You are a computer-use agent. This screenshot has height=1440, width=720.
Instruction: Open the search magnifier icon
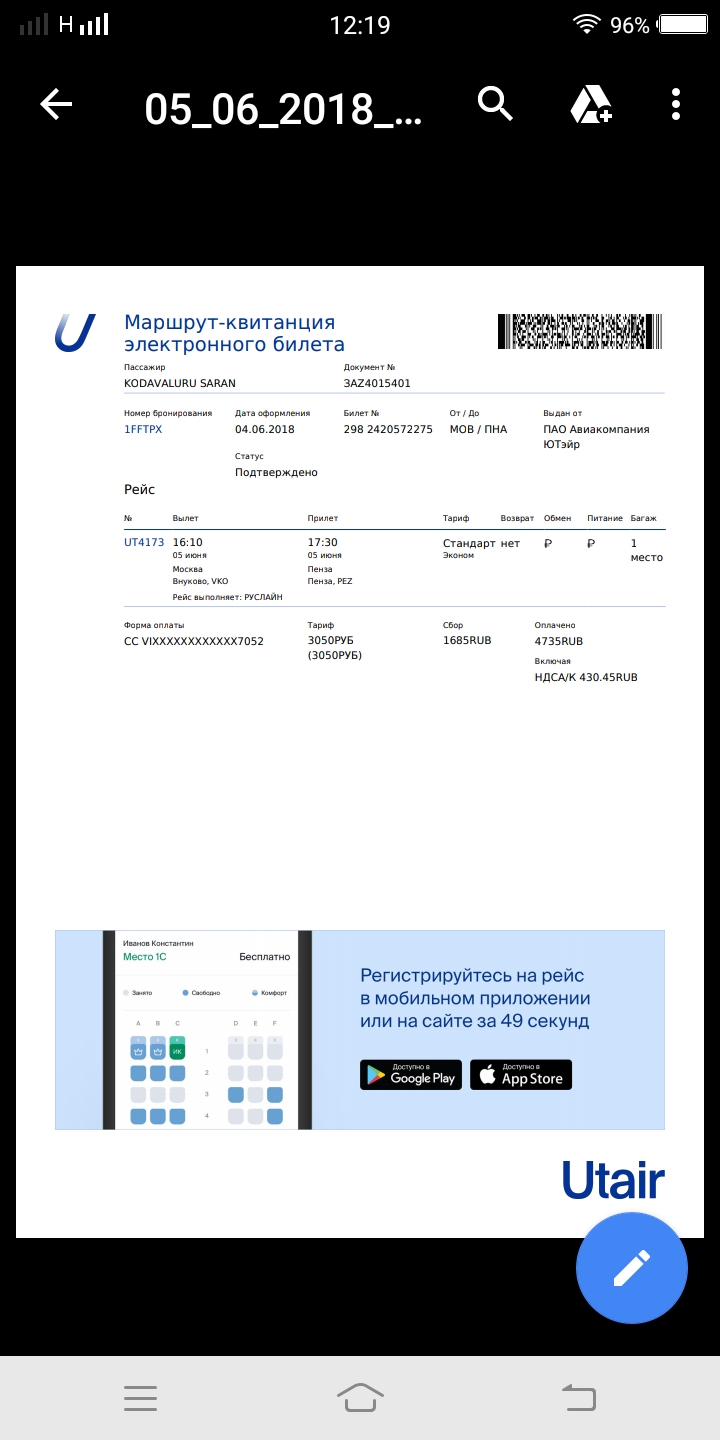pos(496,103)
